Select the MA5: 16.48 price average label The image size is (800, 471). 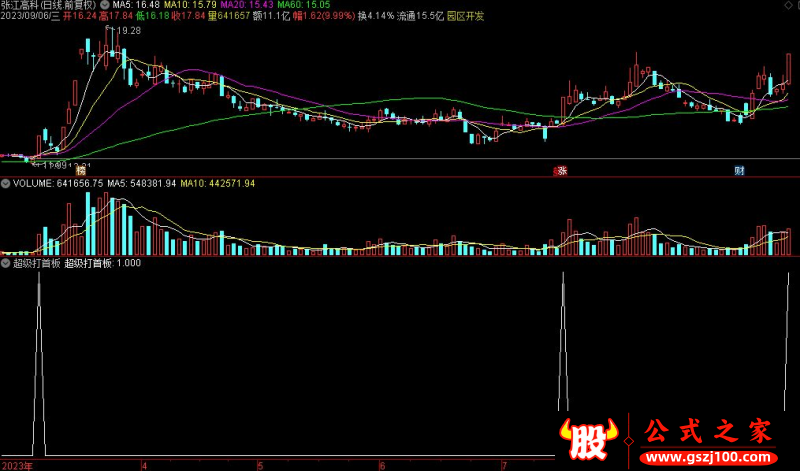coord(136,5)
